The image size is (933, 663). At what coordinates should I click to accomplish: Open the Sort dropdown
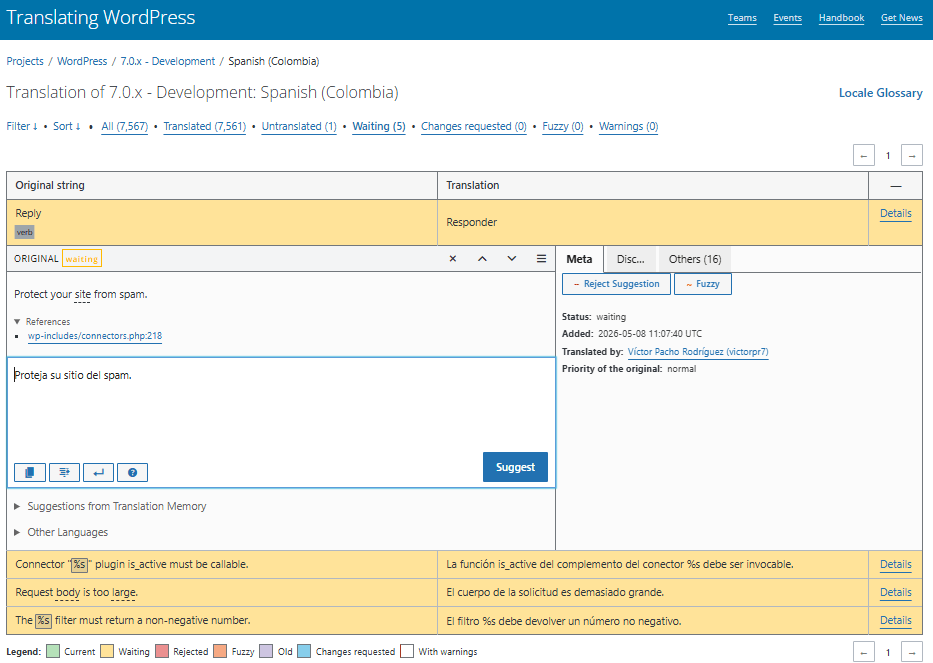67,126
